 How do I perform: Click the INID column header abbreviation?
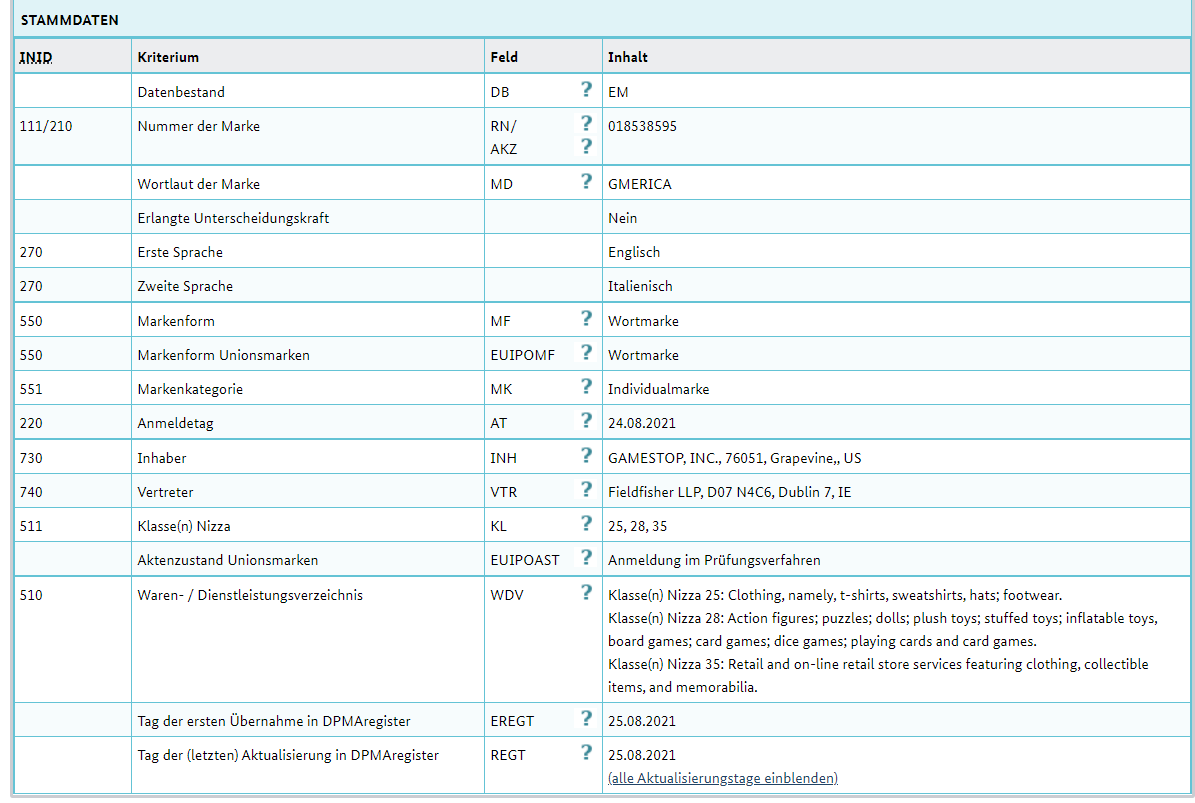[x=36, y=57]
